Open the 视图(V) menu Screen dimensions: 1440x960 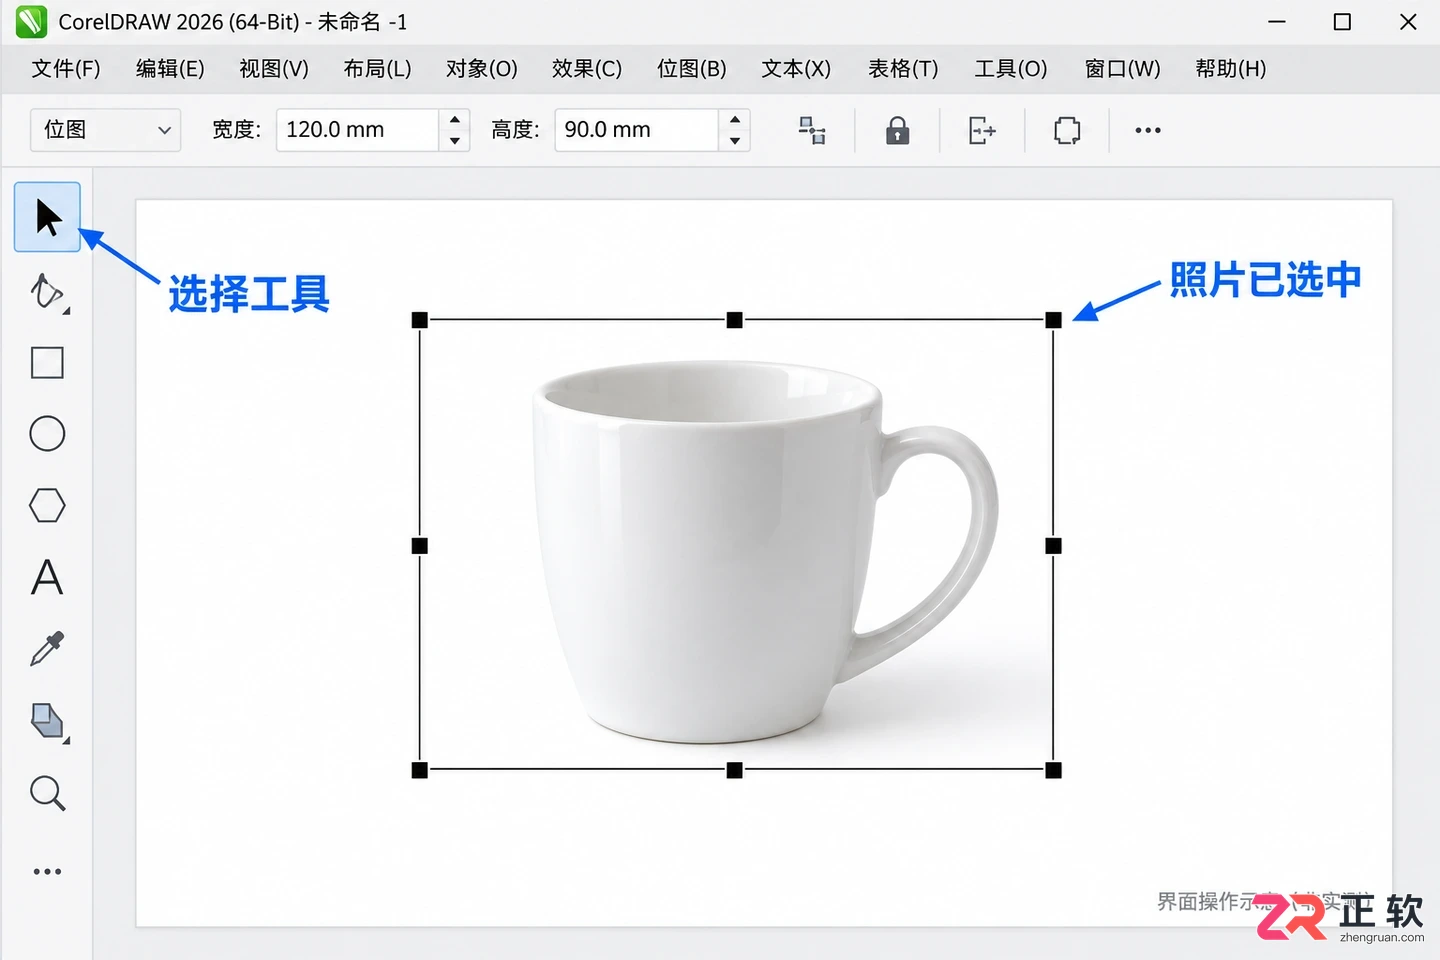click(274, 69)
